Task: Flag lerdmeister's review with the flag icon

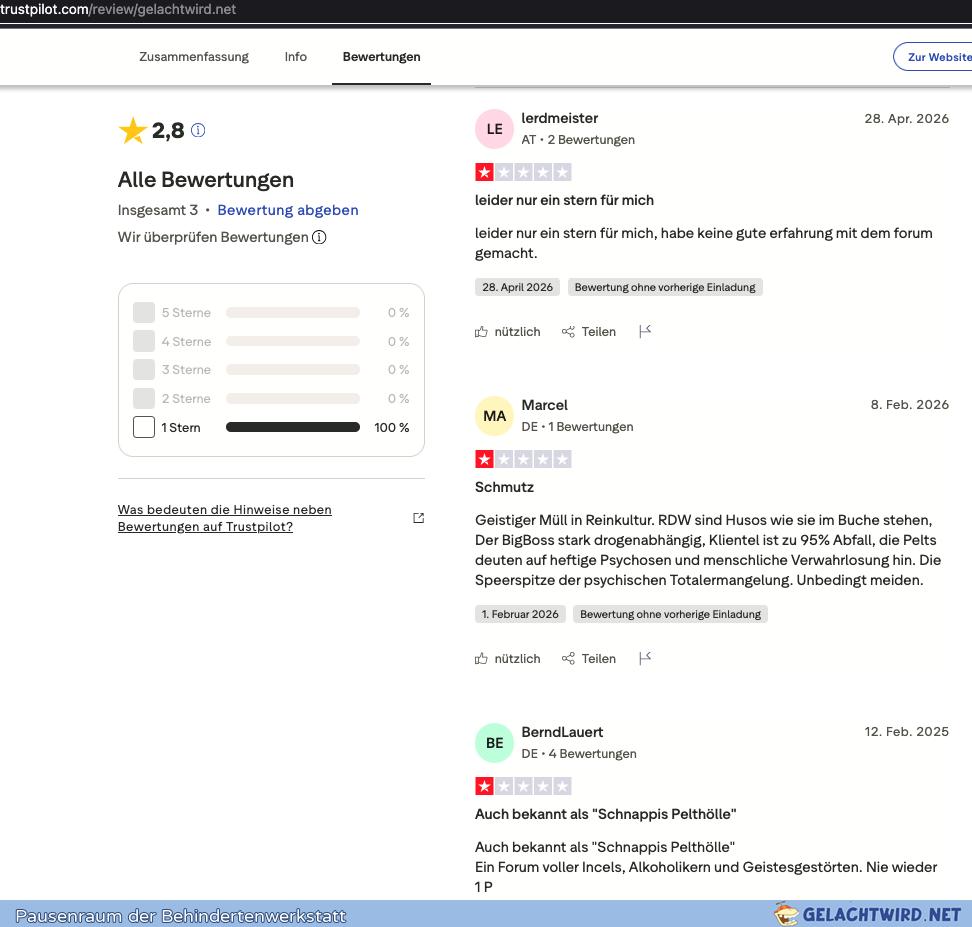Action: tap(645, 331)
